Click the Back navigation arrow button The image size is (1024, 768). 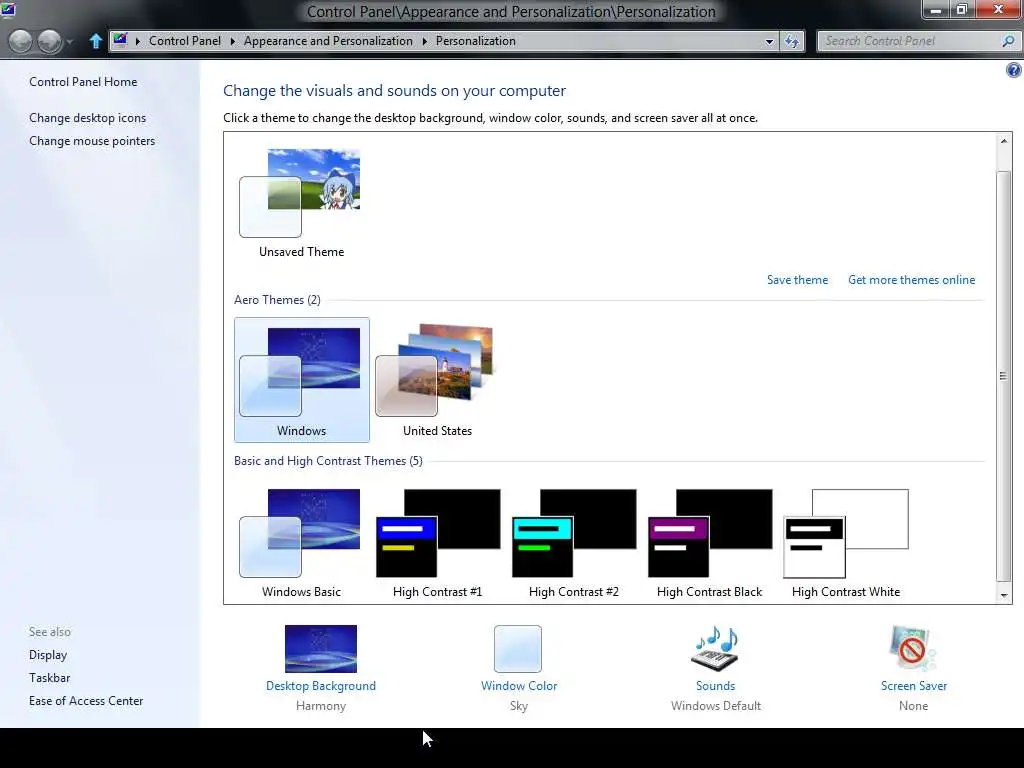pos(20,41)
